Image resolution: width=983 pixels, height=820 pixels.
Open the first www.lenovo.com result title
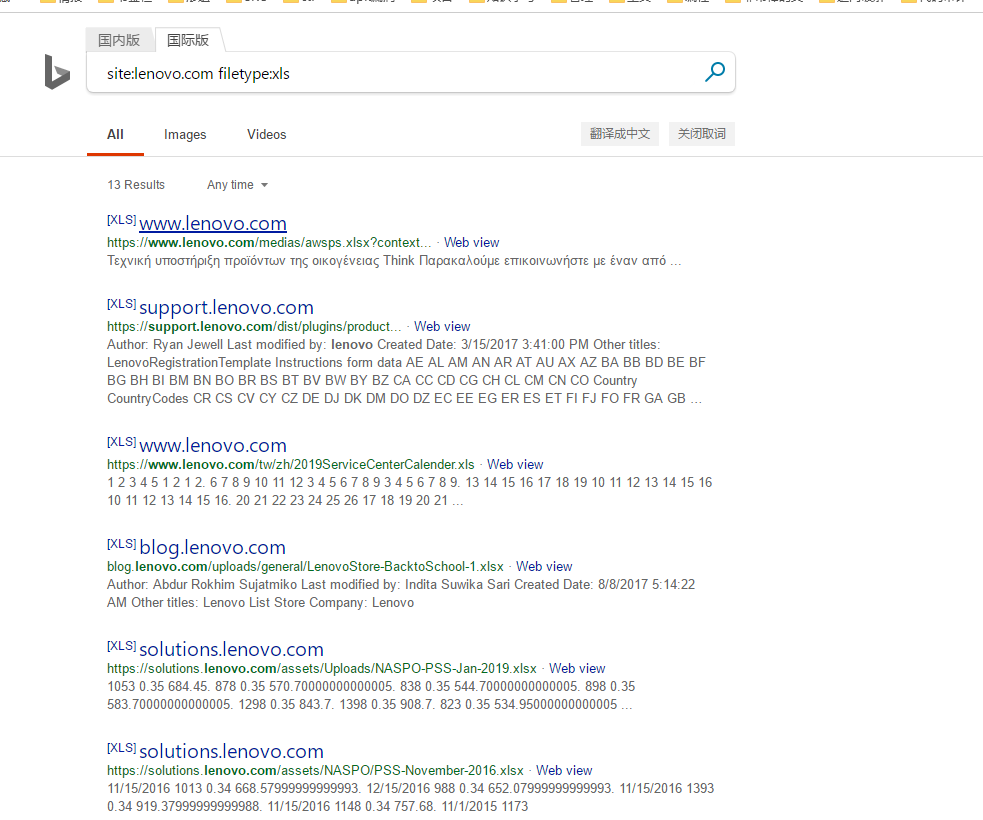pos(213,223)
